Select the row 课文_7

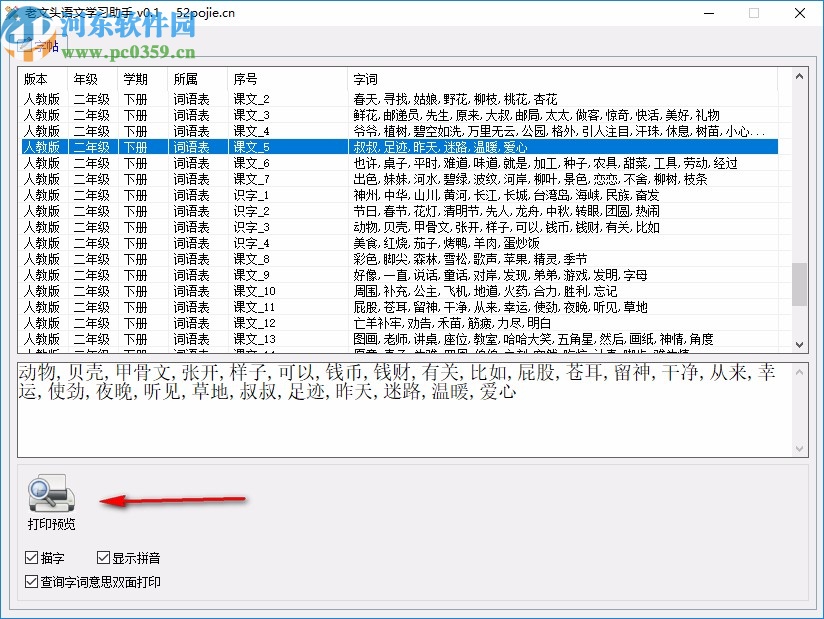coord(399,179)
